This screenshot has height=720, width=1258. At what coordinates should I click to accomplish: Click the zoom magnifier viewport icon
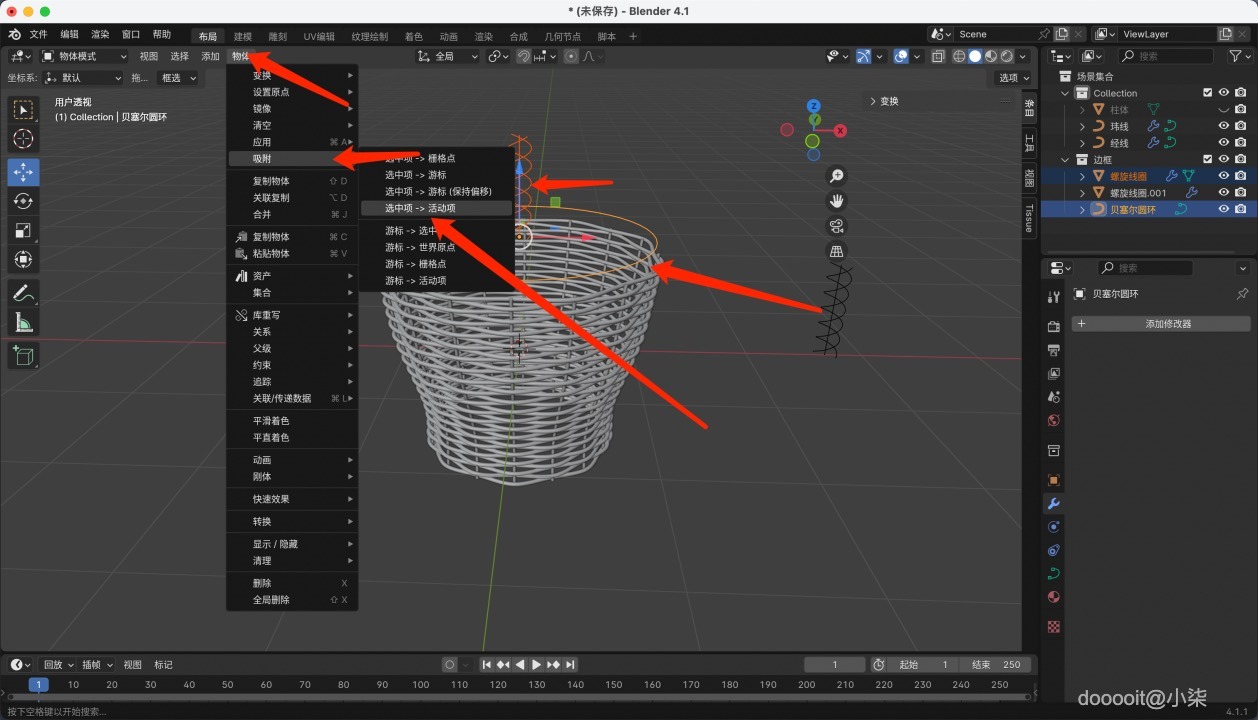pos(837,176)
